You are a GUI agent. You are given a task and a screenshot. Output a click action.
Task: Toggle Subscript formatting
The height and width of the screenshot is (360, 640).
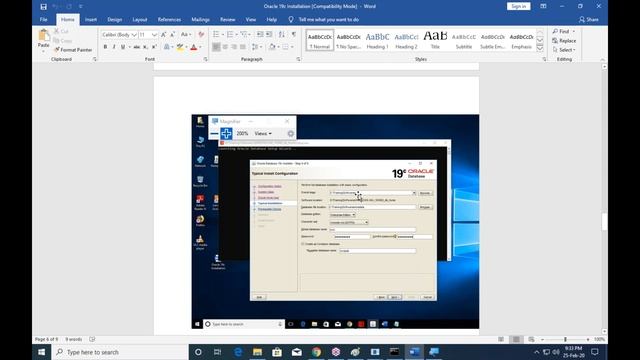[145, 47]
